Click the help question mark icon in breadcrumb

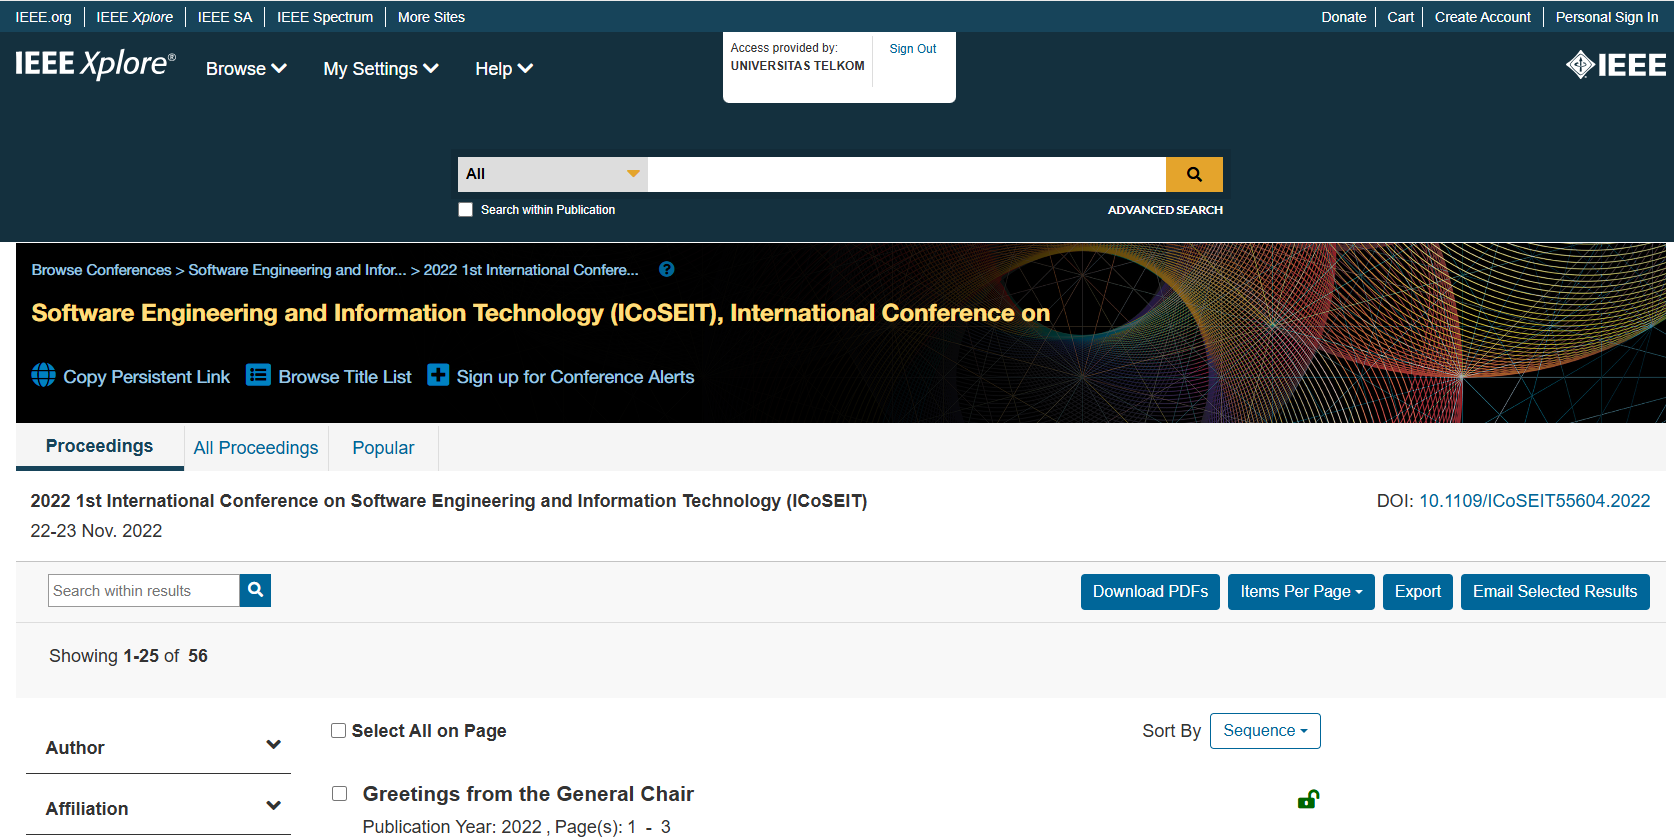point(667,270)
